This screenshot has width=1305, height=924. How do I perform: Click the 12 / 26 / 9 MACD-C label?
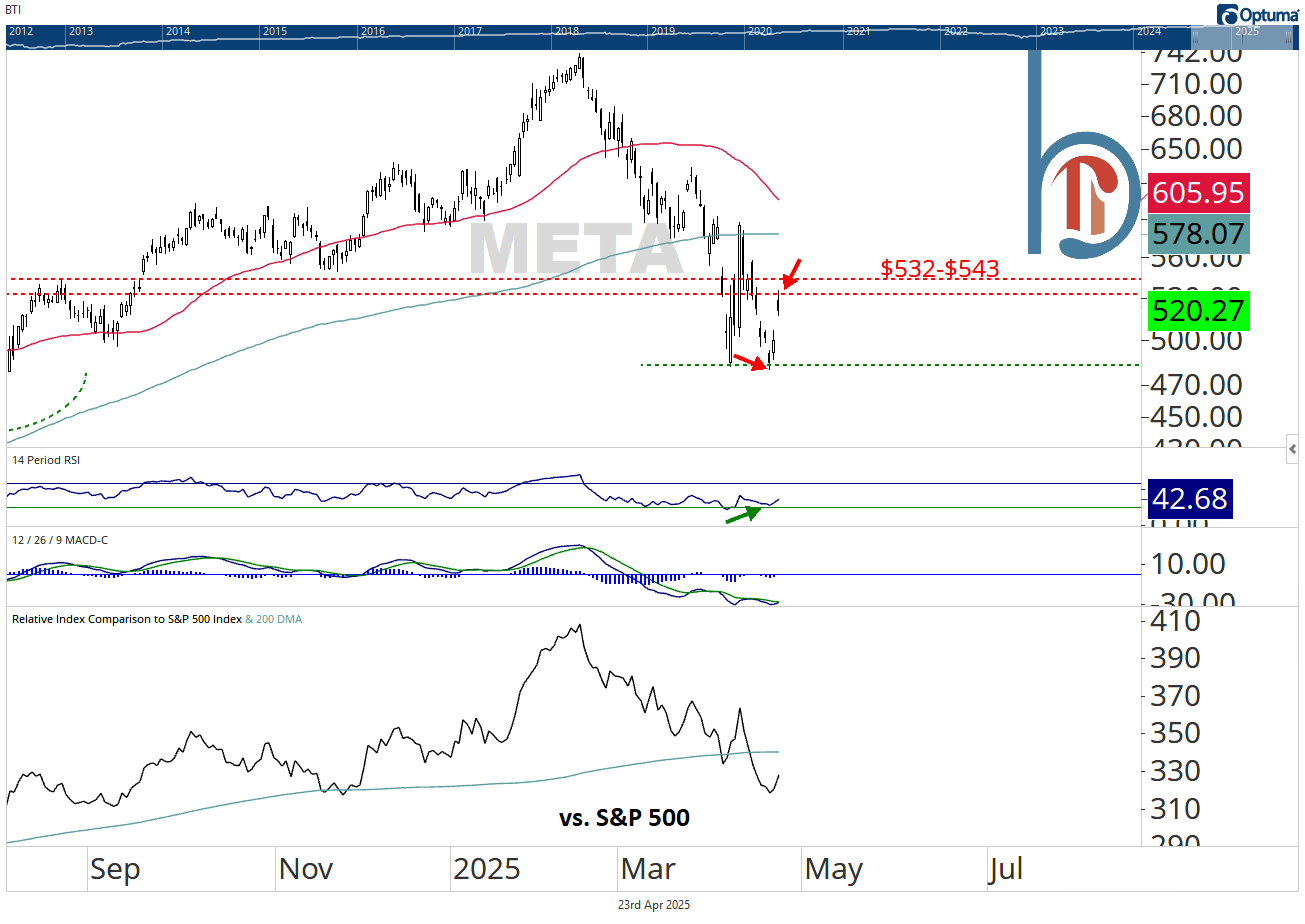[60, 540]
